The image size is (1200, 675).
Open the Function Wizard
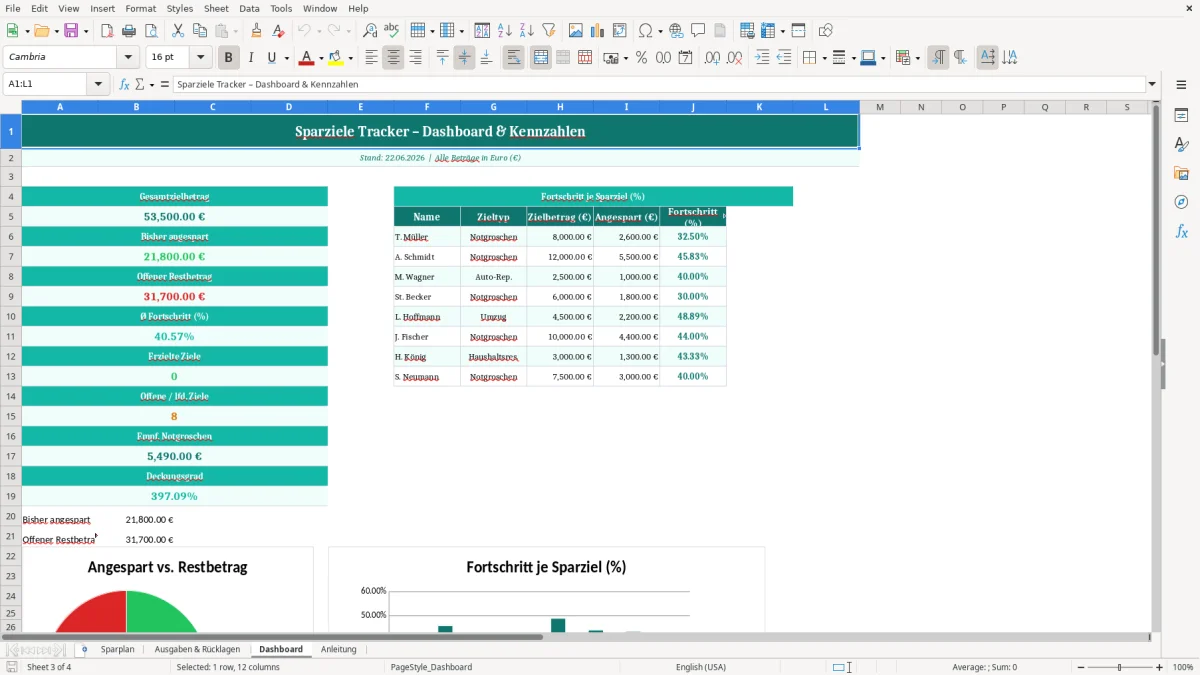[x=124, y=85]
